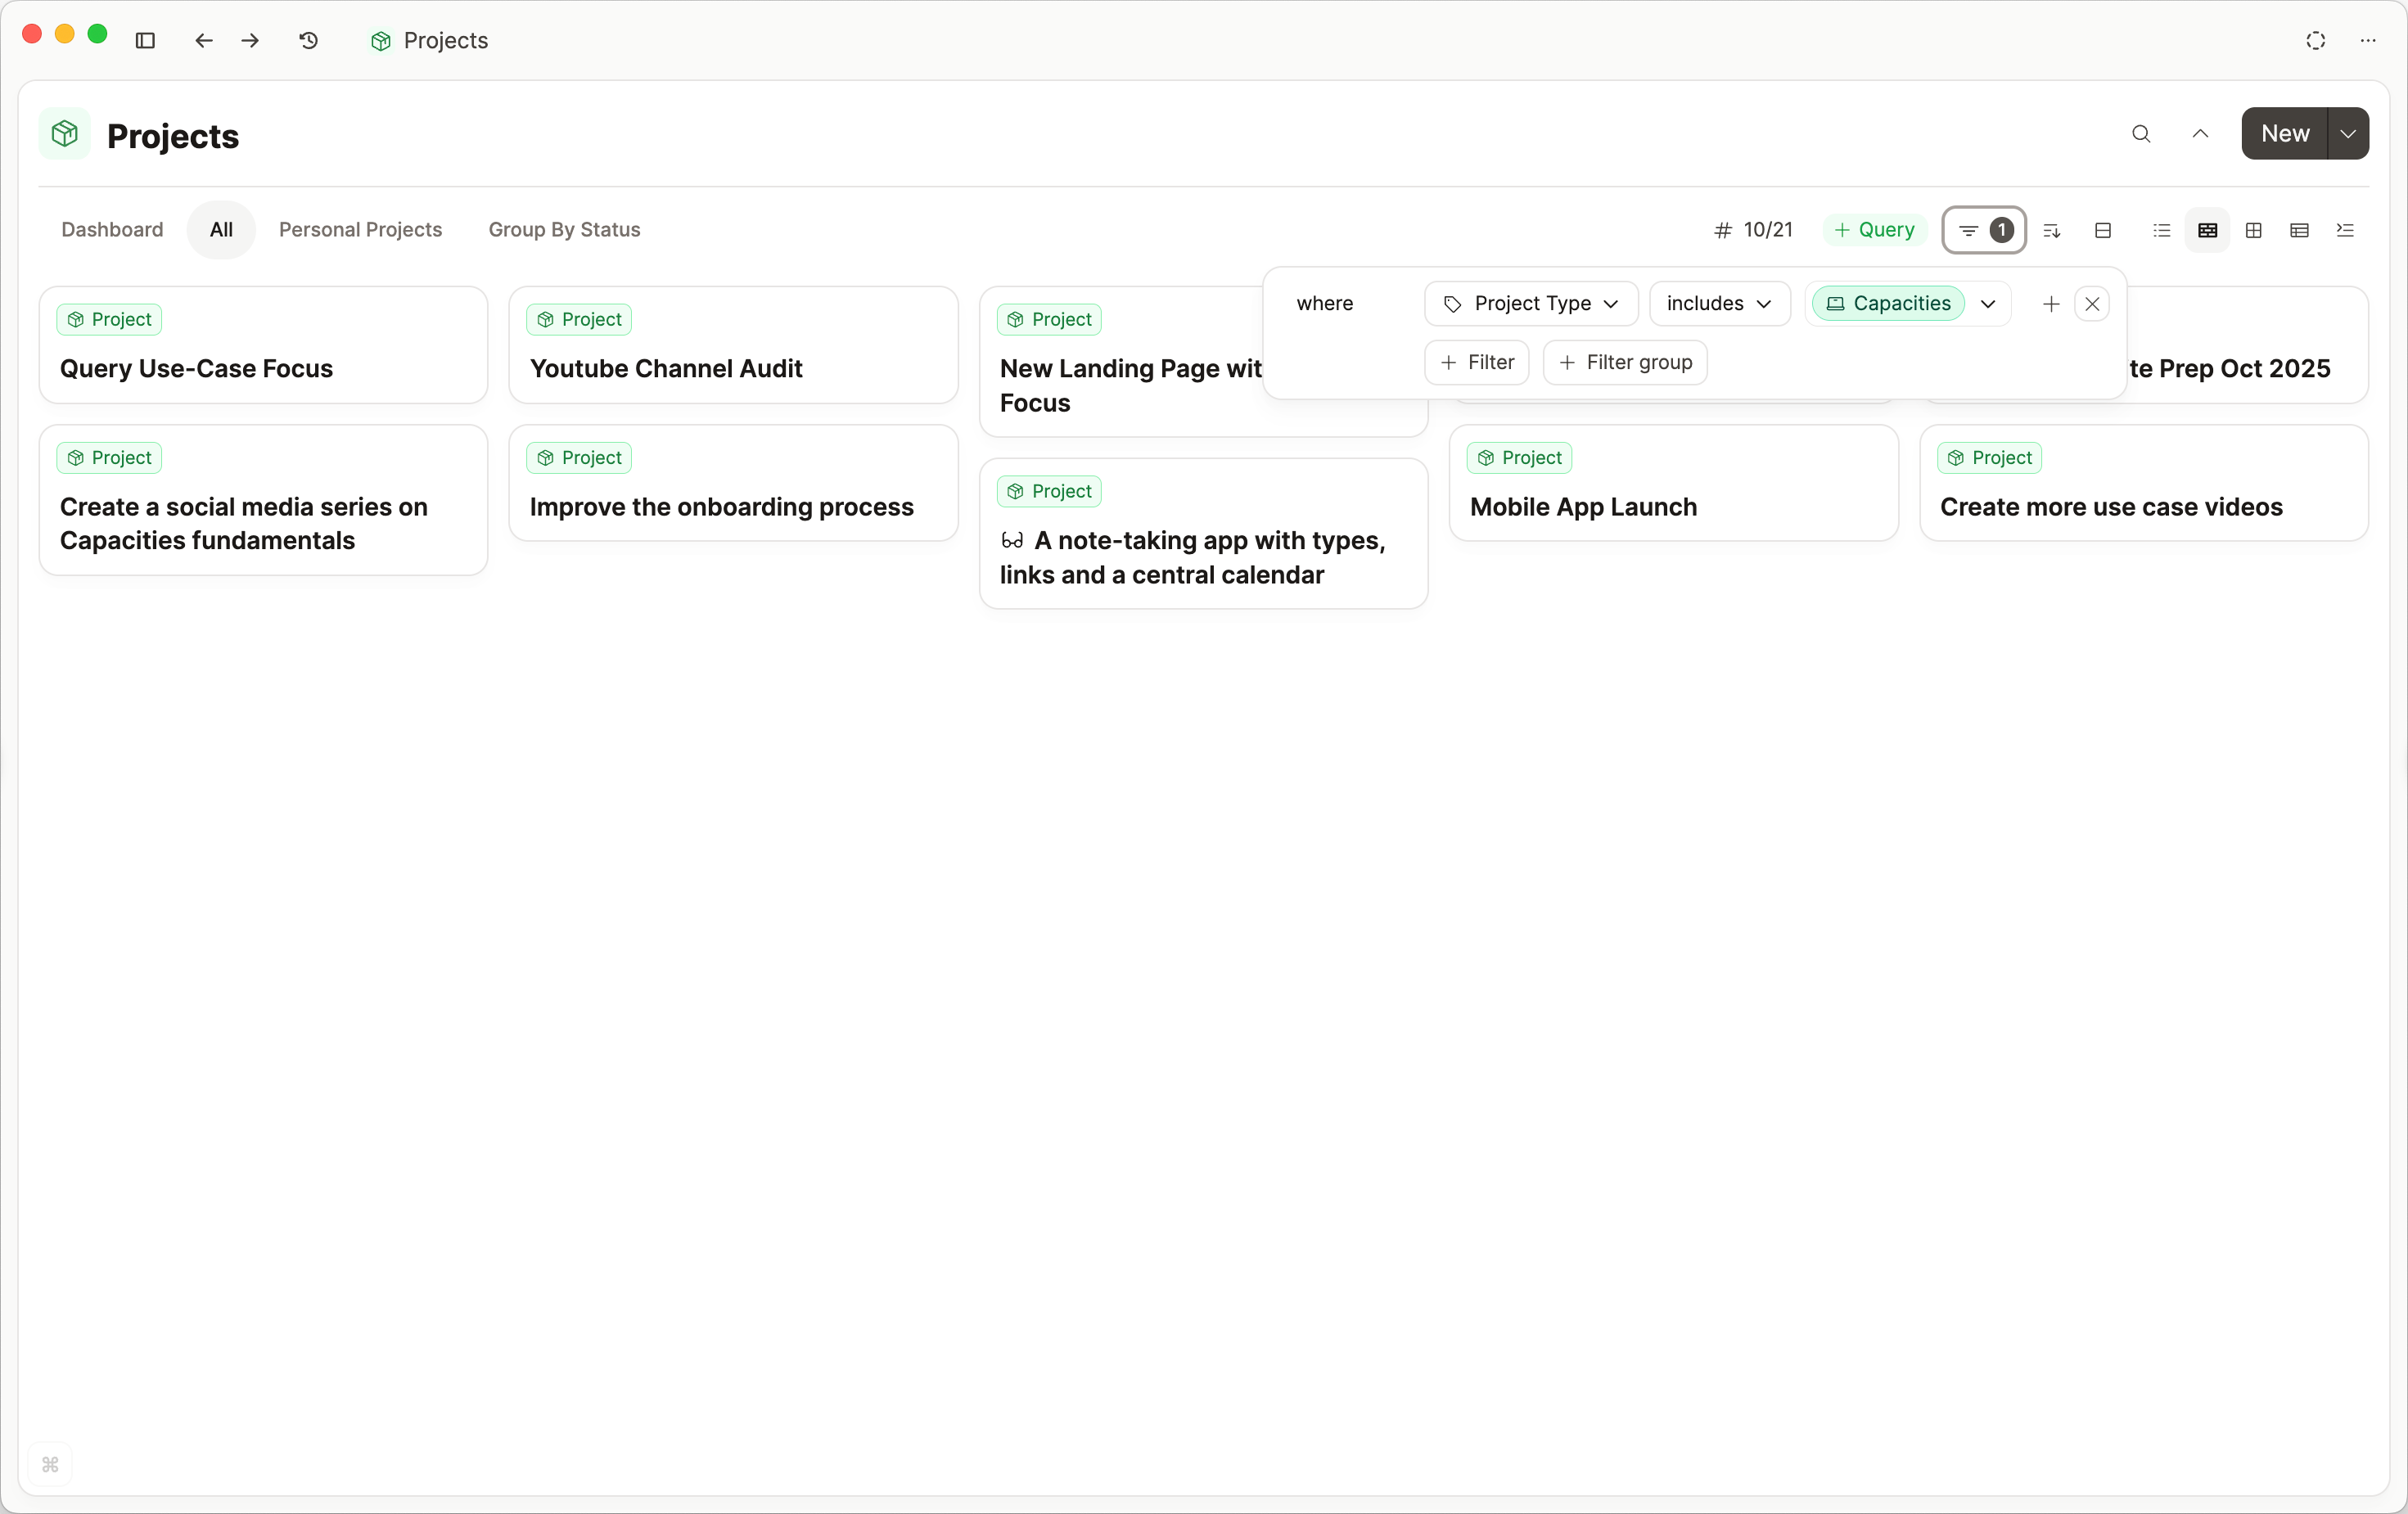Open the history clock icon

pos(308,40)
